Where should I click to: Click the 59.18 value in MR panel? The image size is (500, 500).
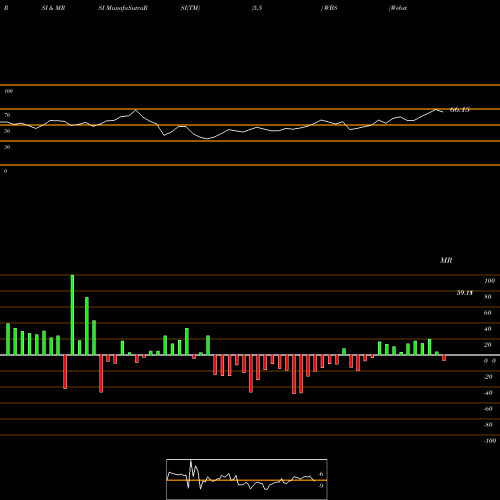[x=465, y=293]
